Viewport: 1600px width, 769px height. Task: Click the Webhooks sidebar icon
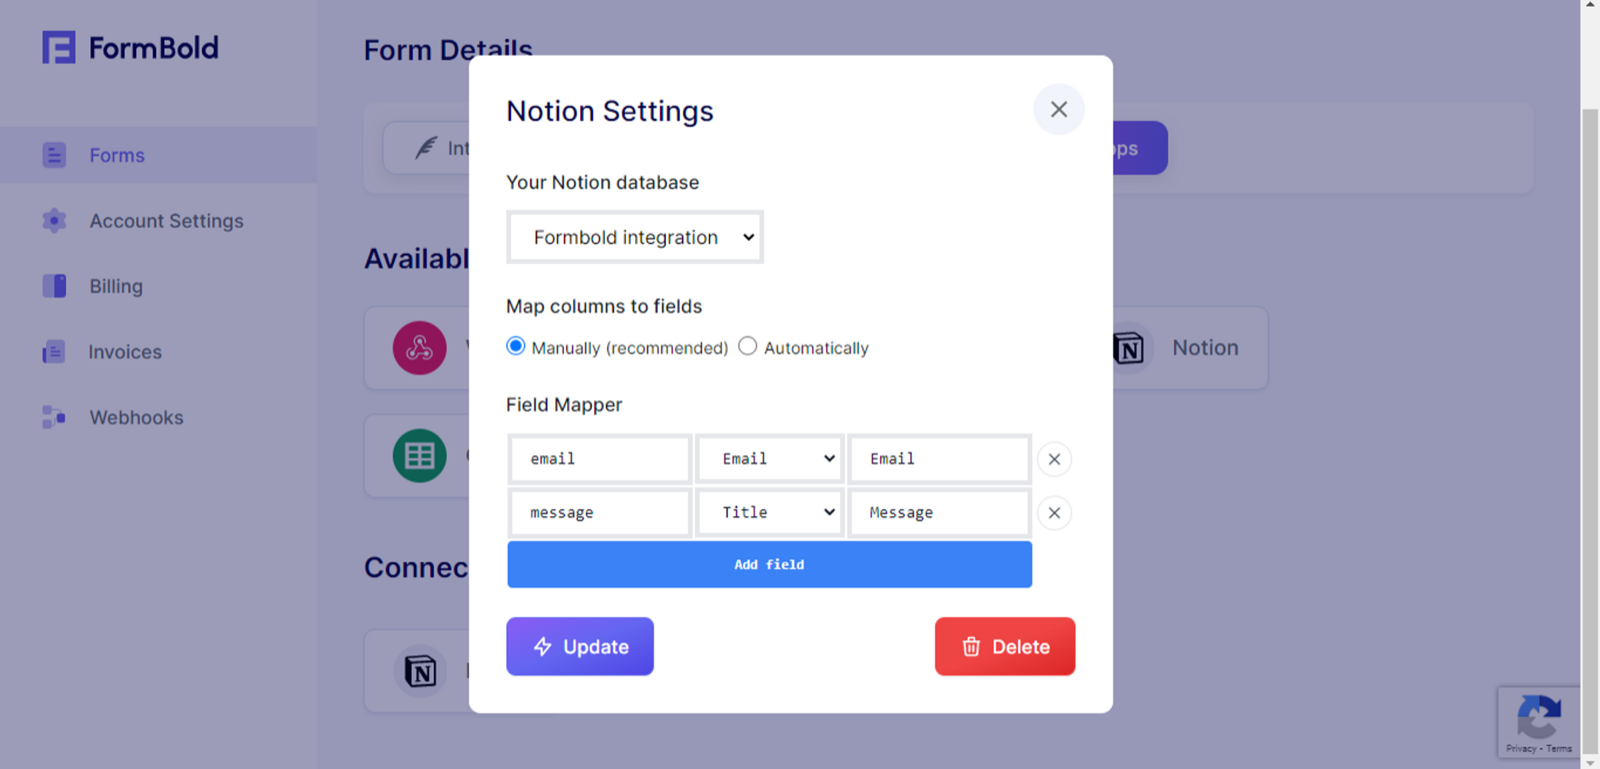pos(54,417)
